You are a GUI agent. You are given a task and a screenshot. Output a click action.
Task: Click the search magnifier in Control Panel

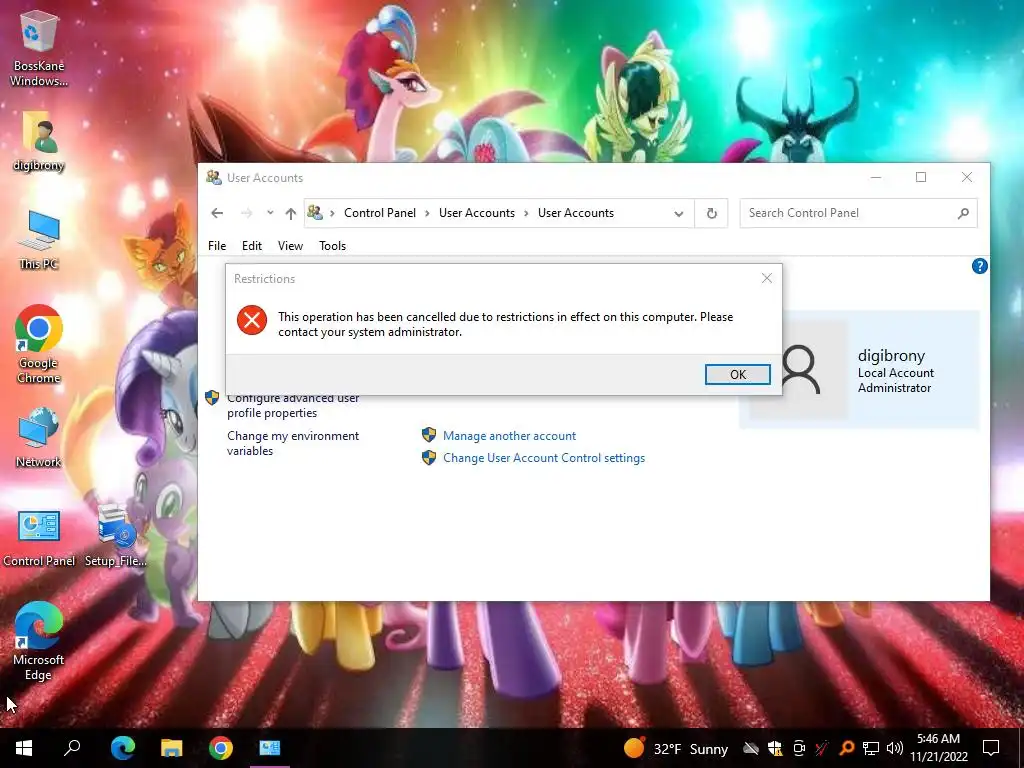[x=963, y=213]
